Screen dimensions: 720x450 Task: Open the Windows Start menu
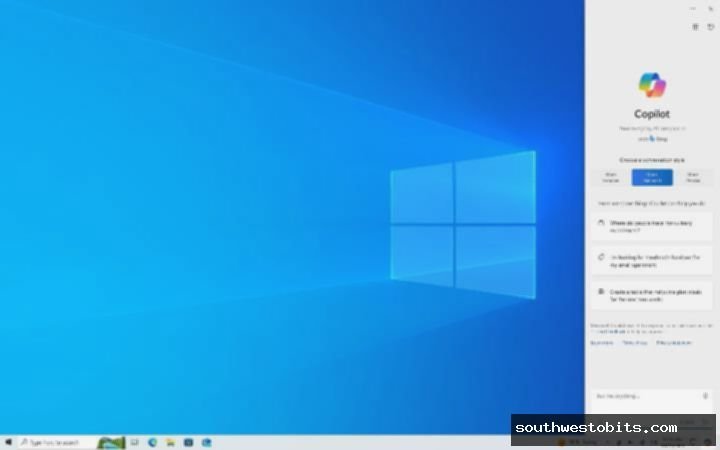click(x=8, y=443)
